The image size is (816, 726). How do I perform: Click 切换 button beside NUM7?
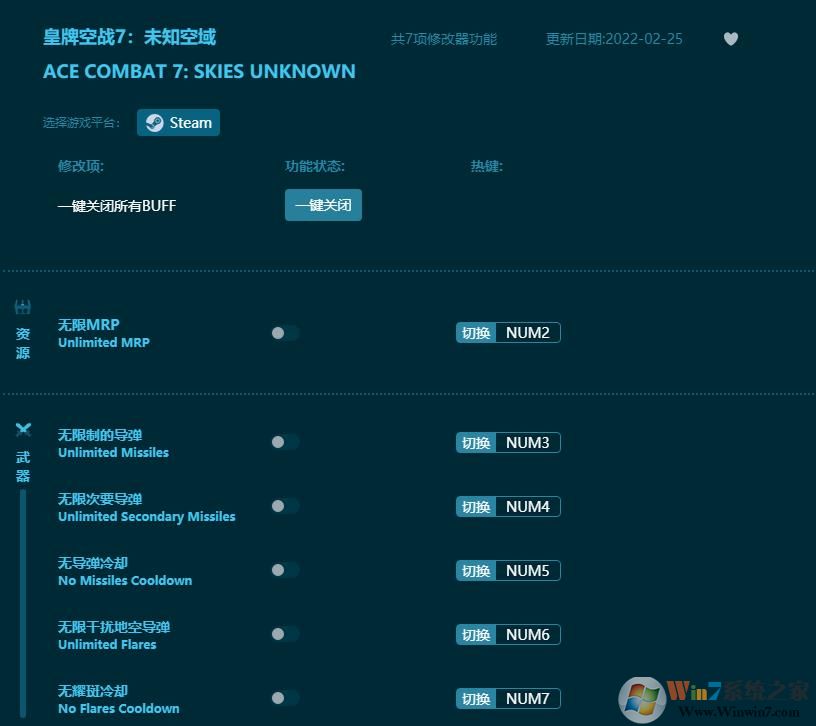pyautogui.click(x=476, y=698)
